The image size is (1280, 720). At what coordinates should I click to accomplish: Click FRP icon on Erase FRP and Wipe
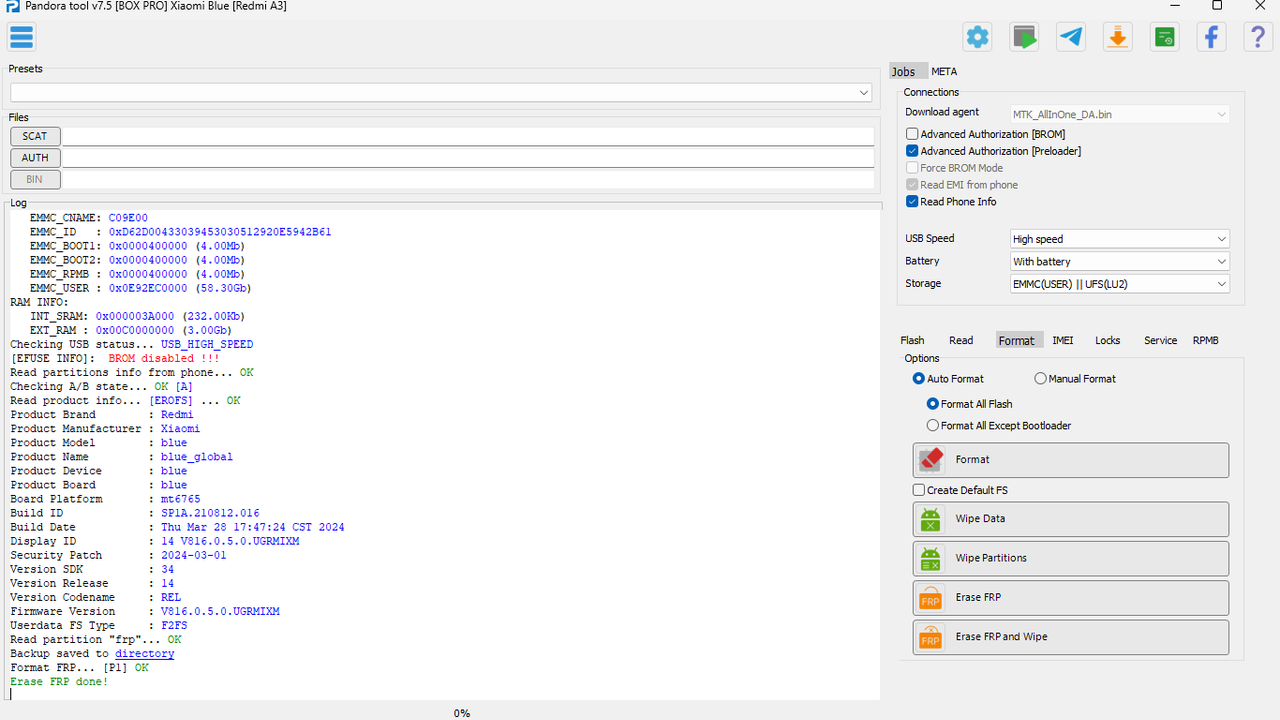[x=931, y=637]
